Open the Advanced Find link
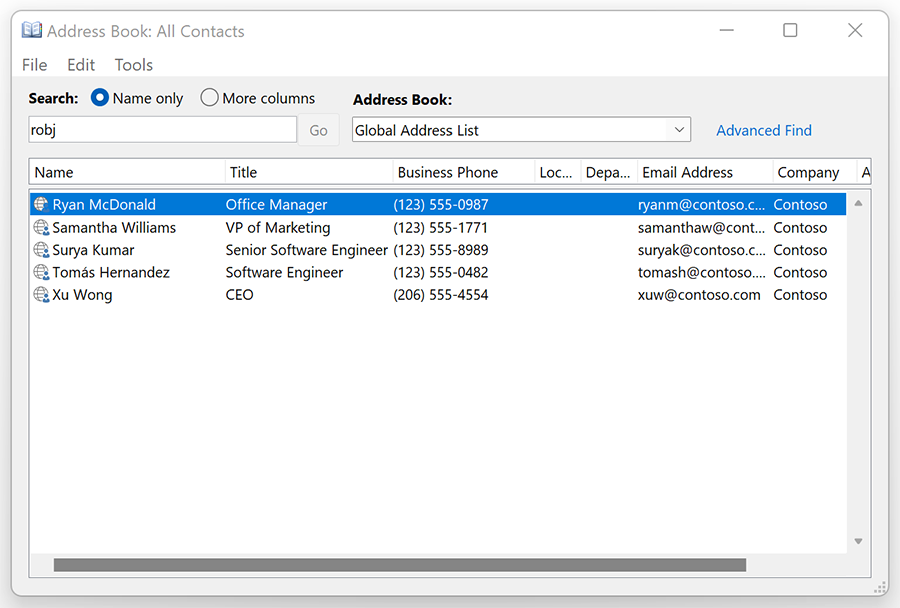Viewport: 900px width, 608px height. coord(763,131)
